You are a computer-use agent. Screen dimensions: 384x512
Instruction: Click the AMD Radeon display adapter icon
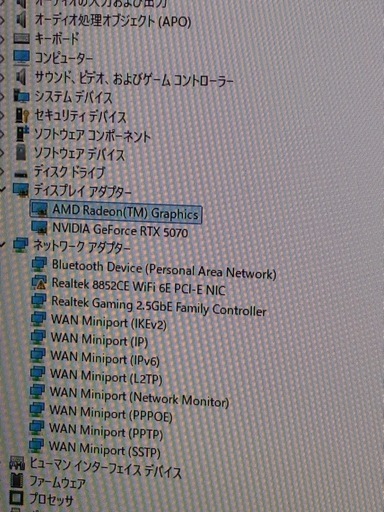[40, 209]
